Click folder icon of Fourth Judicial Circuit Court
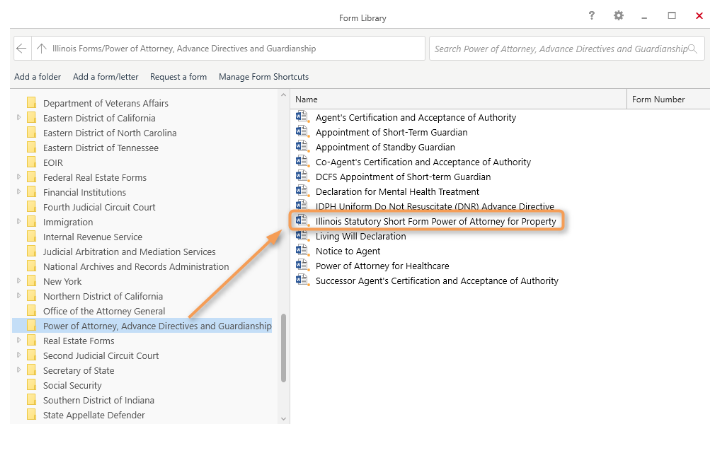The image size is (725, 459). (x=31, y=207)
